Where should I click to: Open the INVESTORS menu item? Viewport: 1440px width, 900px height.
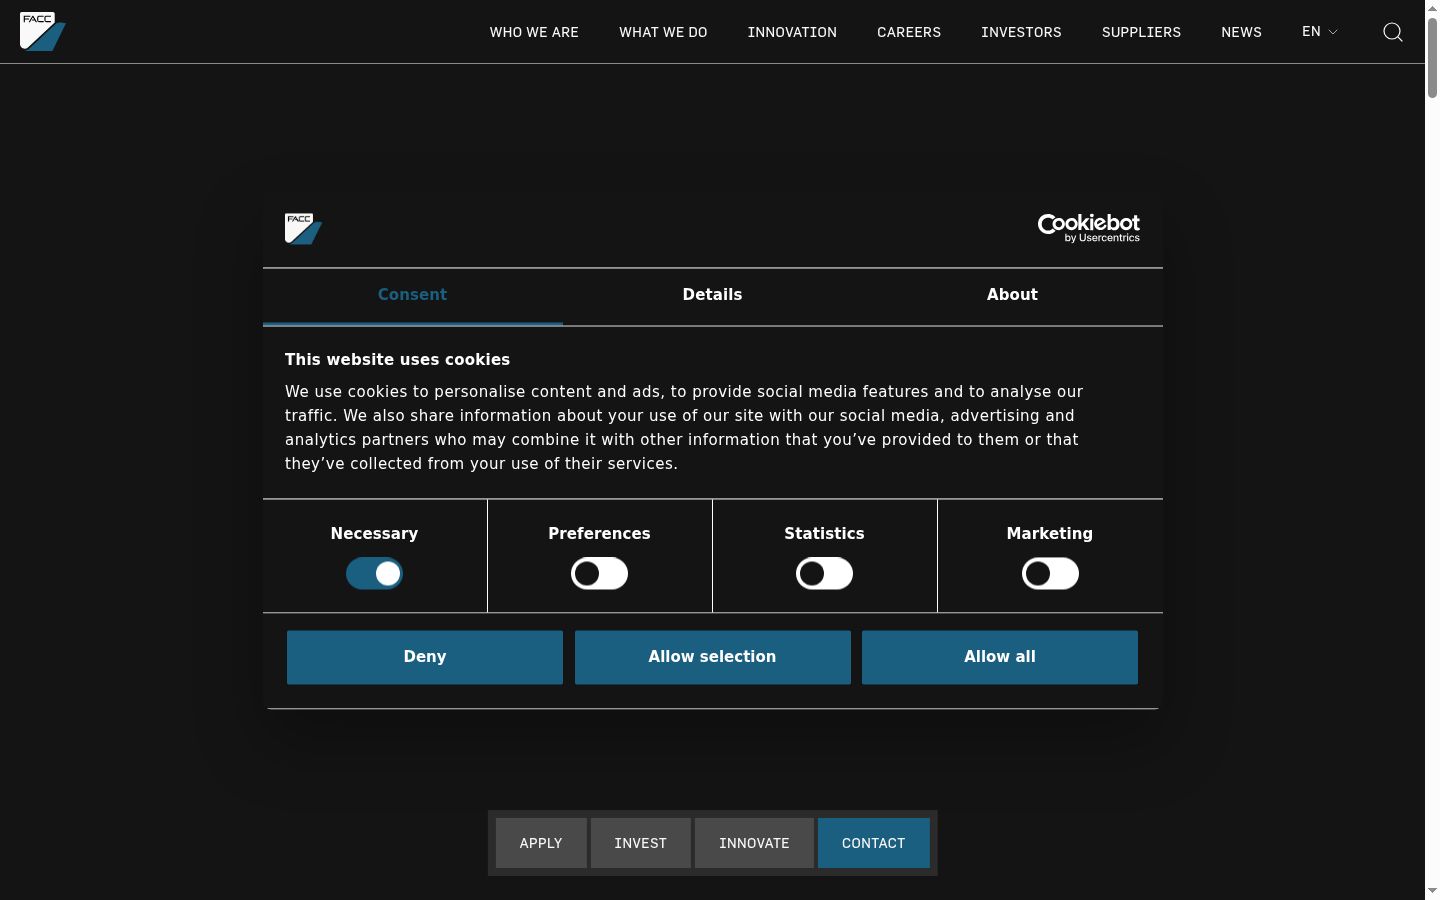1021,32
